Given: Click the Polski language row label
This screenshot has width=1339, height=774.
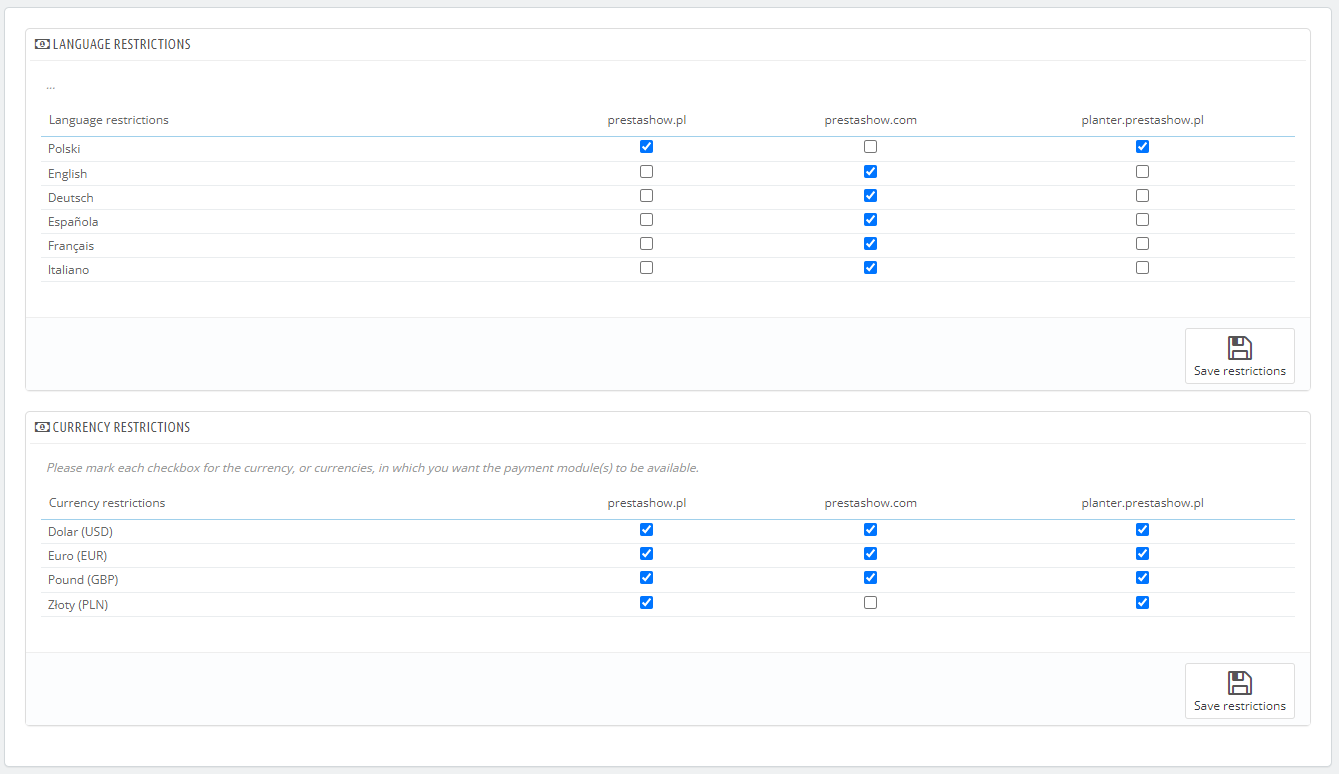Looking at the screenshot, I should tap(64, 149).
